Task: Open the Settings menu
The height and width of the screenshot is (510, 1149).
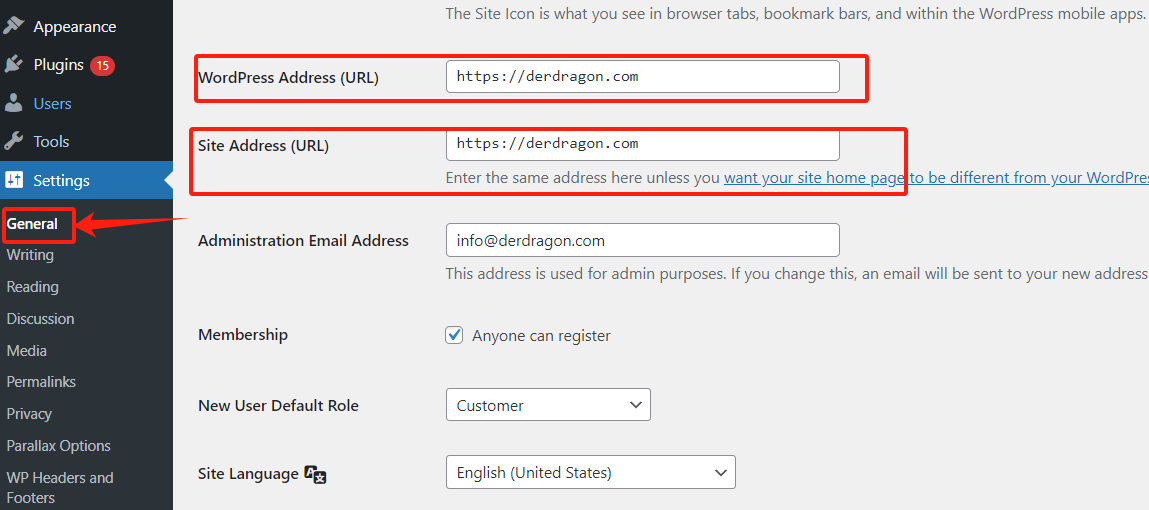Action: pos(86,180)
